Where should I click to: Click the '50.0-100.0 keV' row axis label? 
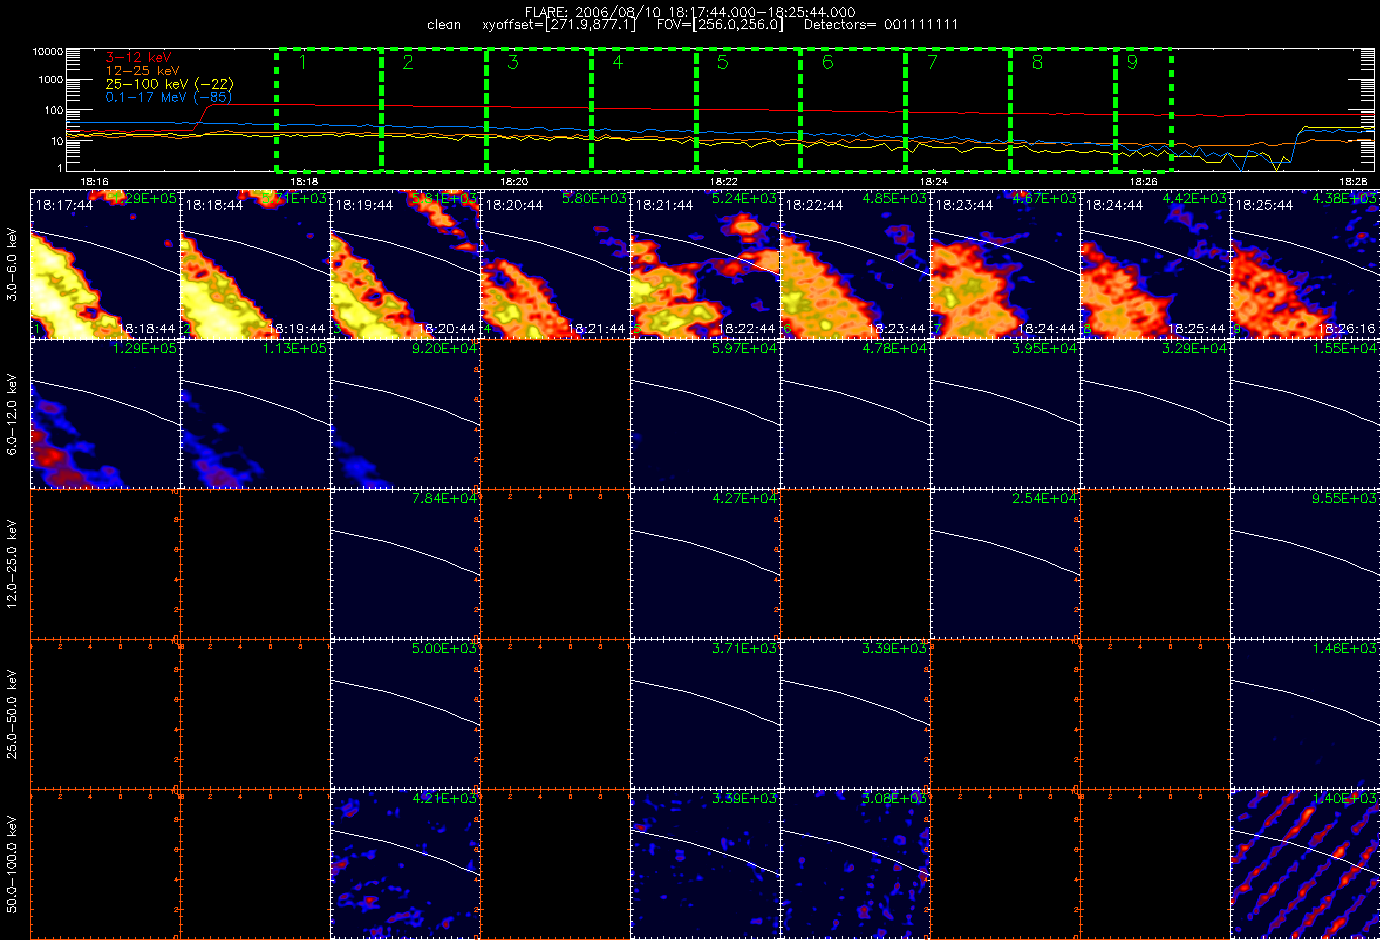pyautogui.click(x=12, y=864)
